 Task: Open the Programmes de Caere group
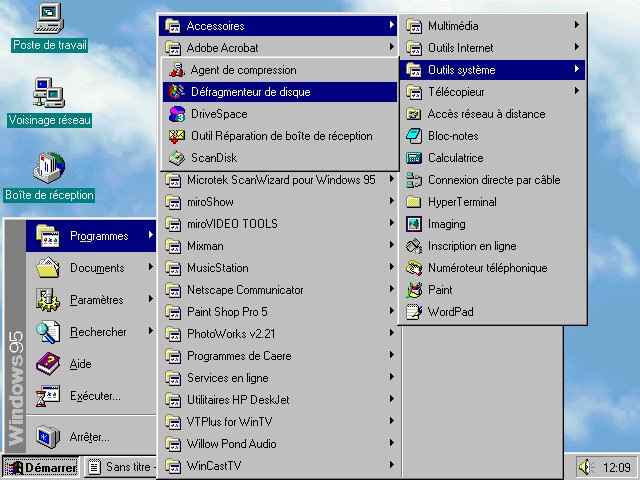pyautogui.click(x=278, y=356)
